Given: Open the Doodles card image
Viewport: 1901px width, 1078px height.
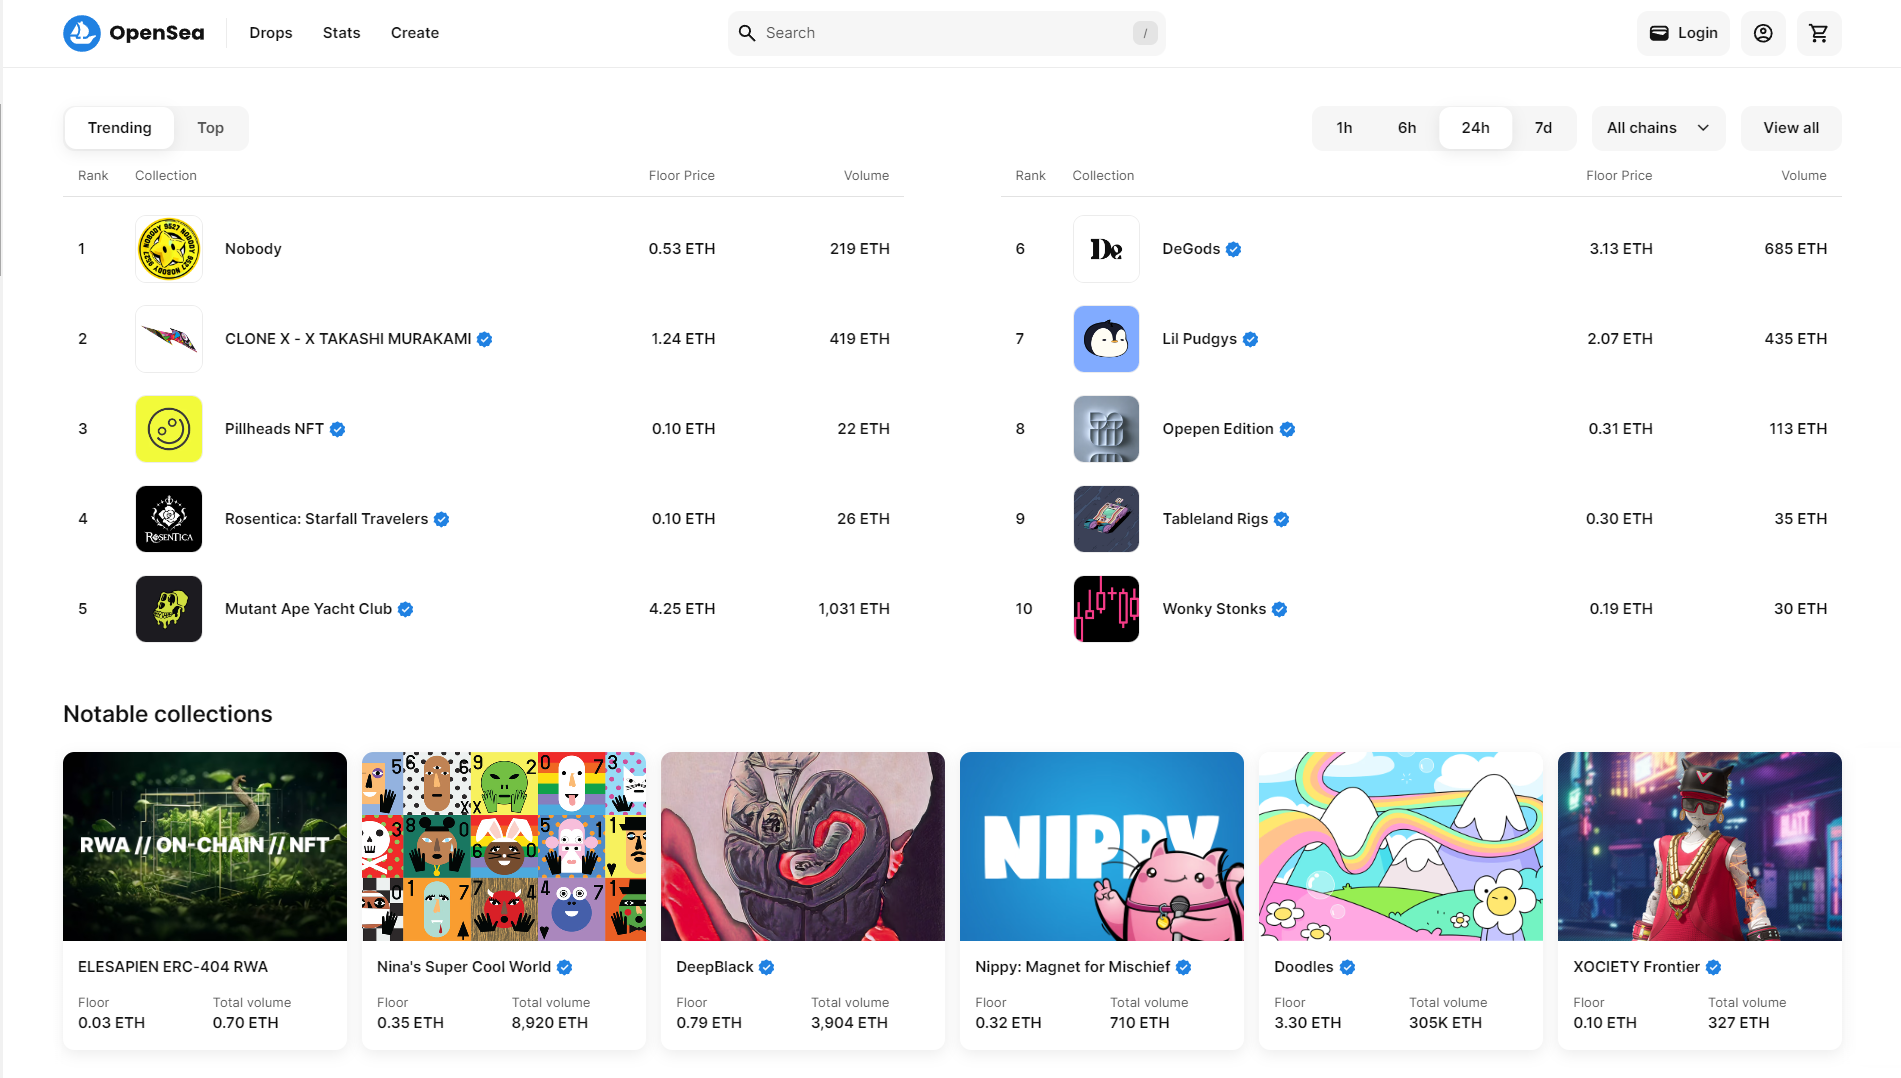Looking at the screenshot, I should click(x=1401, y=846).
